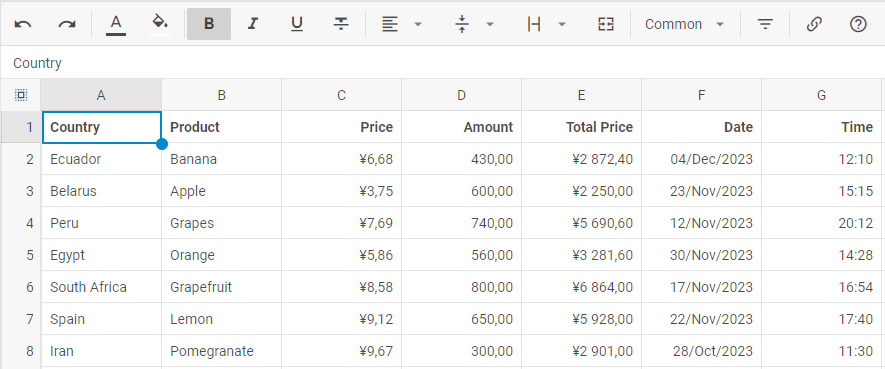Click the Time header cell
Image resolution: width=885 pixels, height=369 pixels.
(x=821, y=127)
